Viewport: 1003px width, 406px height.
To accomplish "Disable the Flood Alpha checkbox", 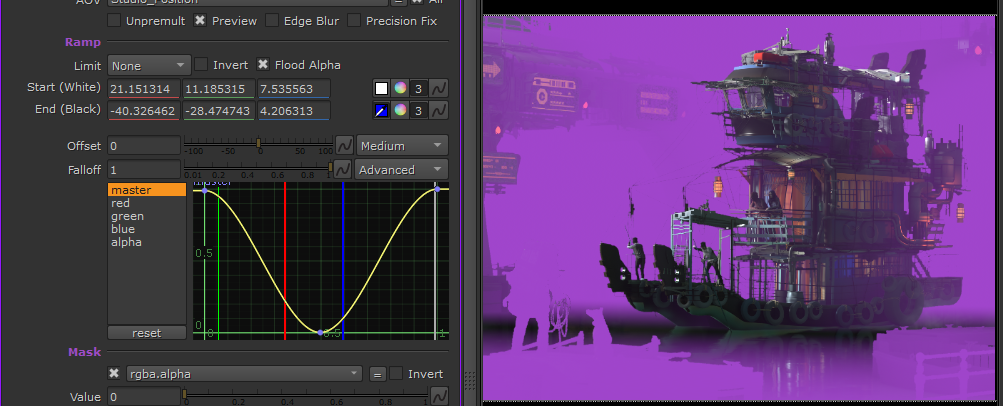I will [263, 65].
